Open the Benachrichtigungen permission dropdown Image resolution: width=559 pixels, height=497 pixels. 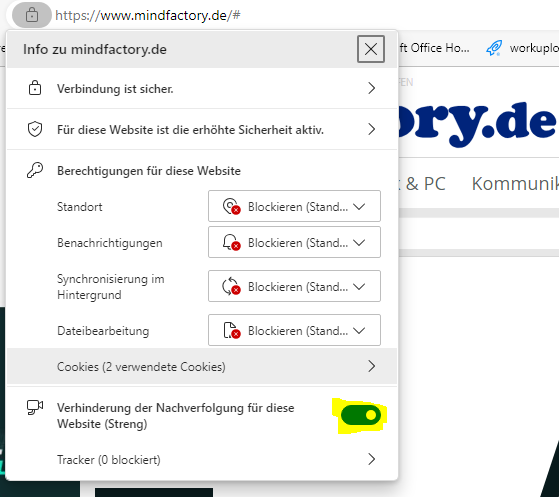pyautogui.click(x=294, y=242)
